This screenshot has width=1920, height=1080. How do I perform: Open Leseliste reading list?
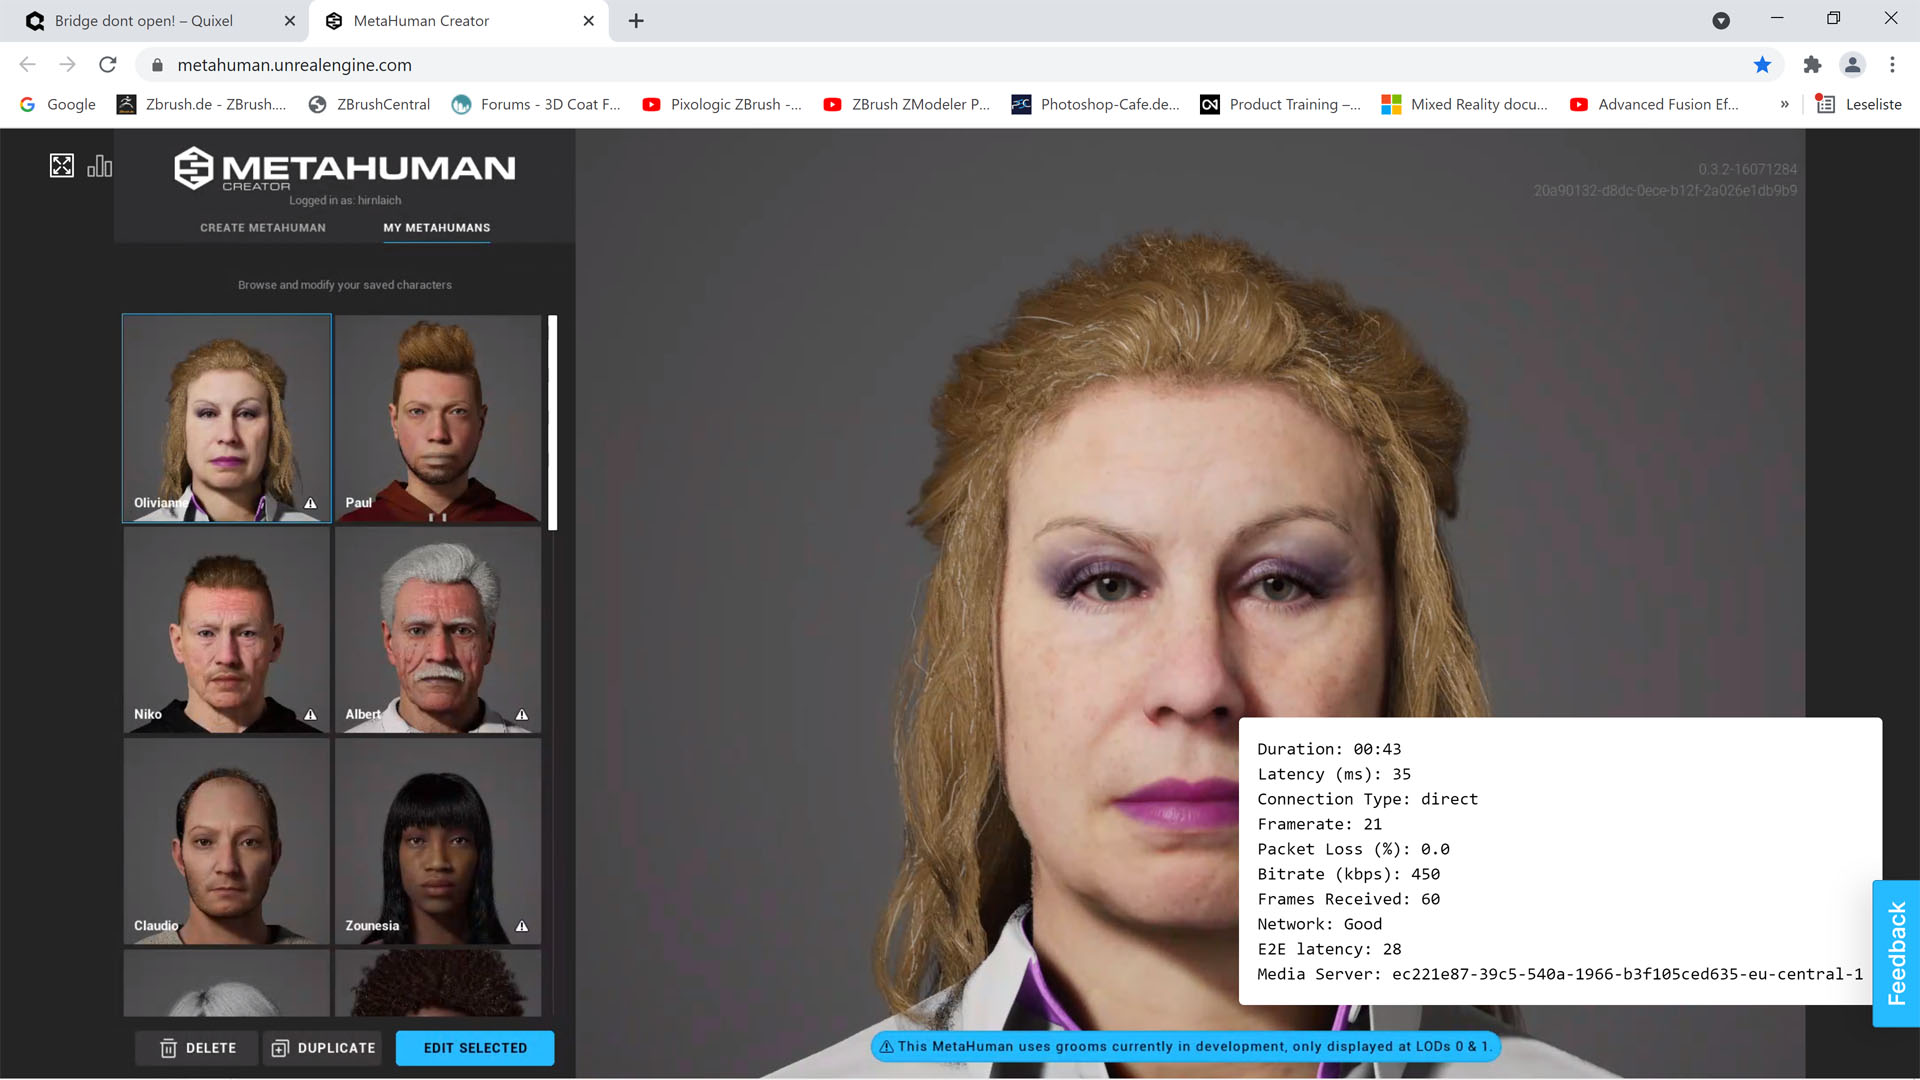coord(1859,104)
